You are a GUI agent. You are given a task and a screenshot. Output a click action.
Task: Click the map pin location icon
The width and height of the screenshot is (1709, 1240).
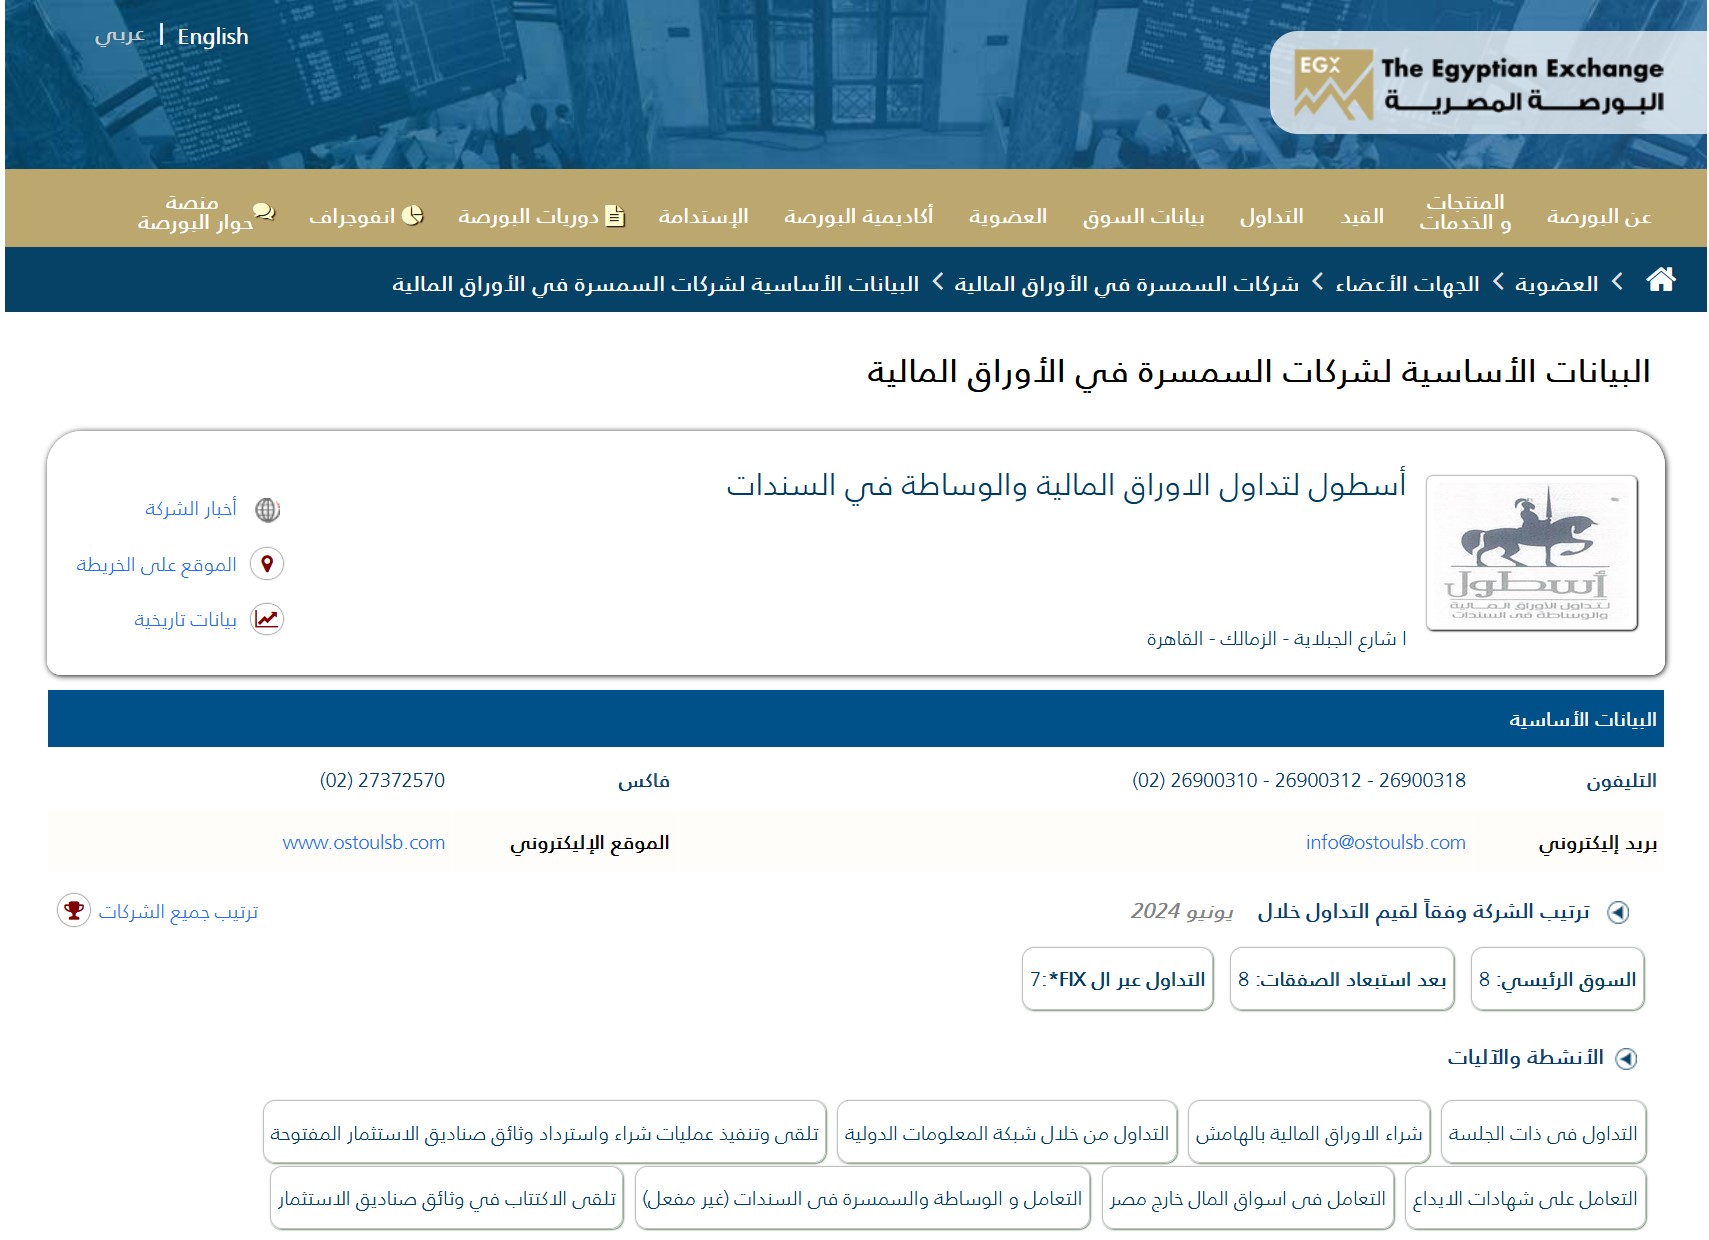[267, 564]
